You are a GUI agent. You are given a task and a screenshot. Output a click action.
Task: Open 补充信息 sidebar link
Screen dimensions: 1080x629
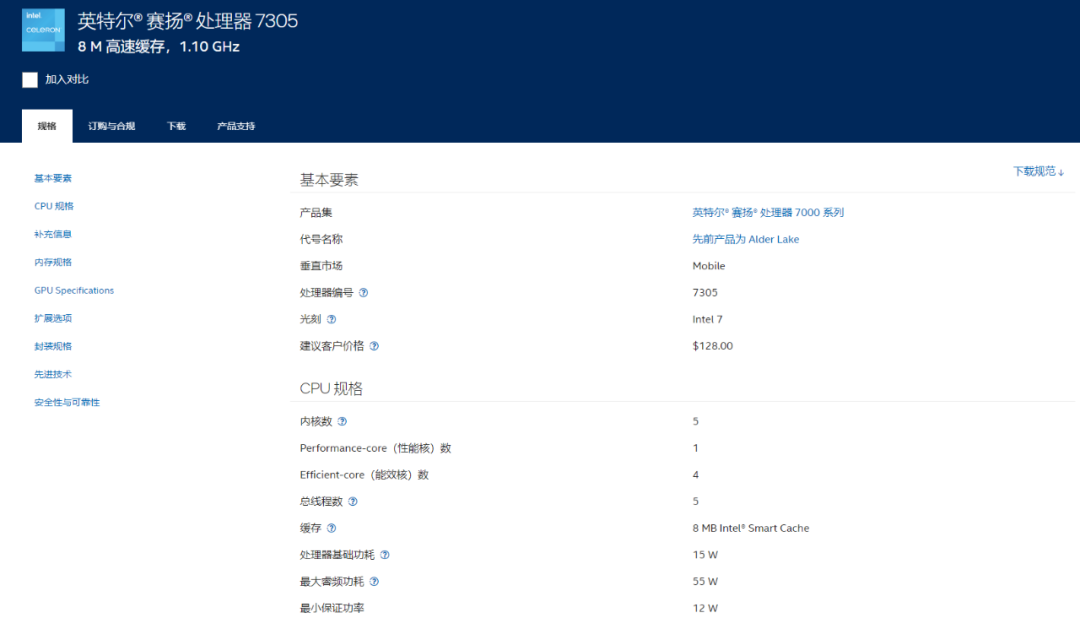click(53, 234)
